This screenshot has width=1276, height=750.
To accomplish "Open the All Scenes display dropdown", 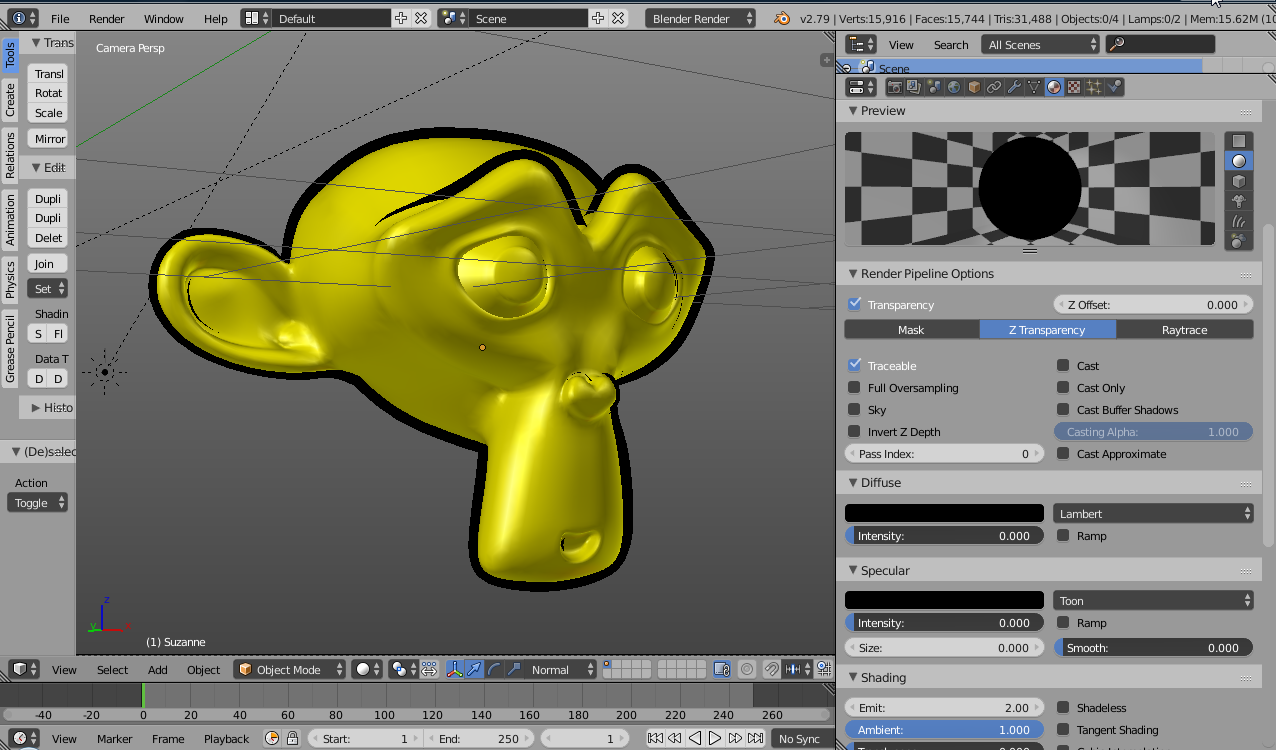I will pos(1040,44).
